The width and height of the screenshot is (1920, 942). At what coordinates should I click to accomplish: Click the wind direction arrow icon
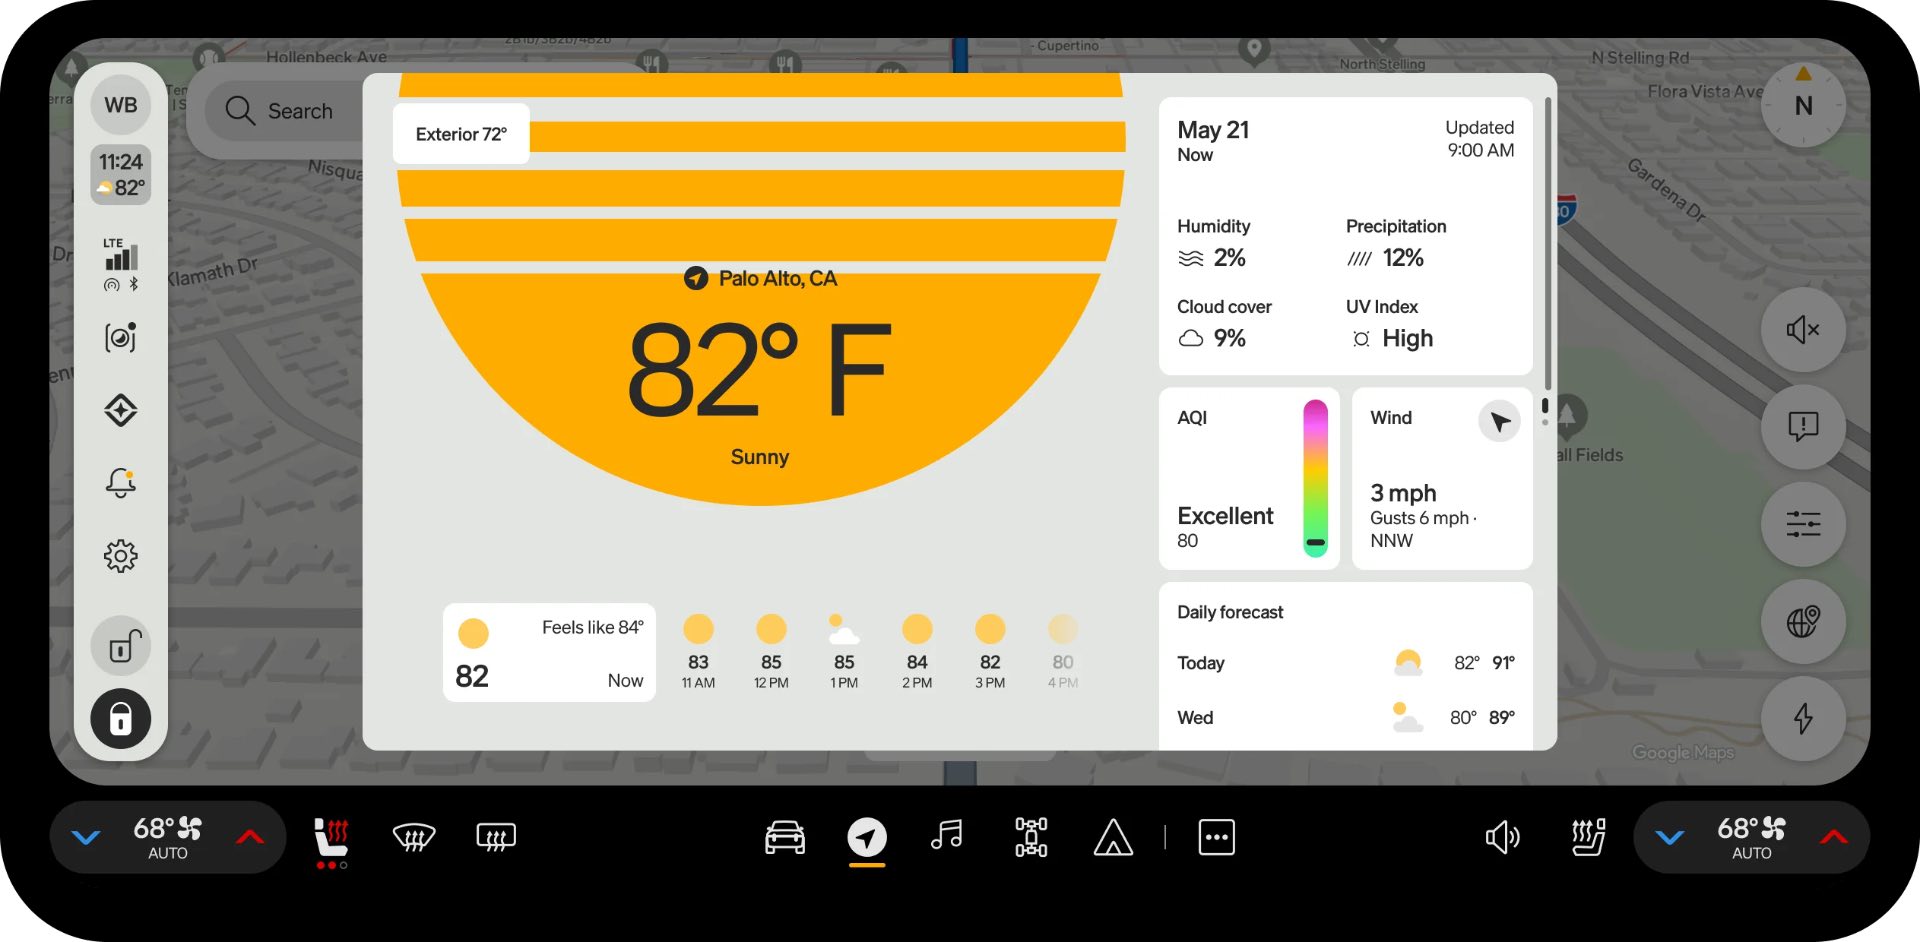1499,421
